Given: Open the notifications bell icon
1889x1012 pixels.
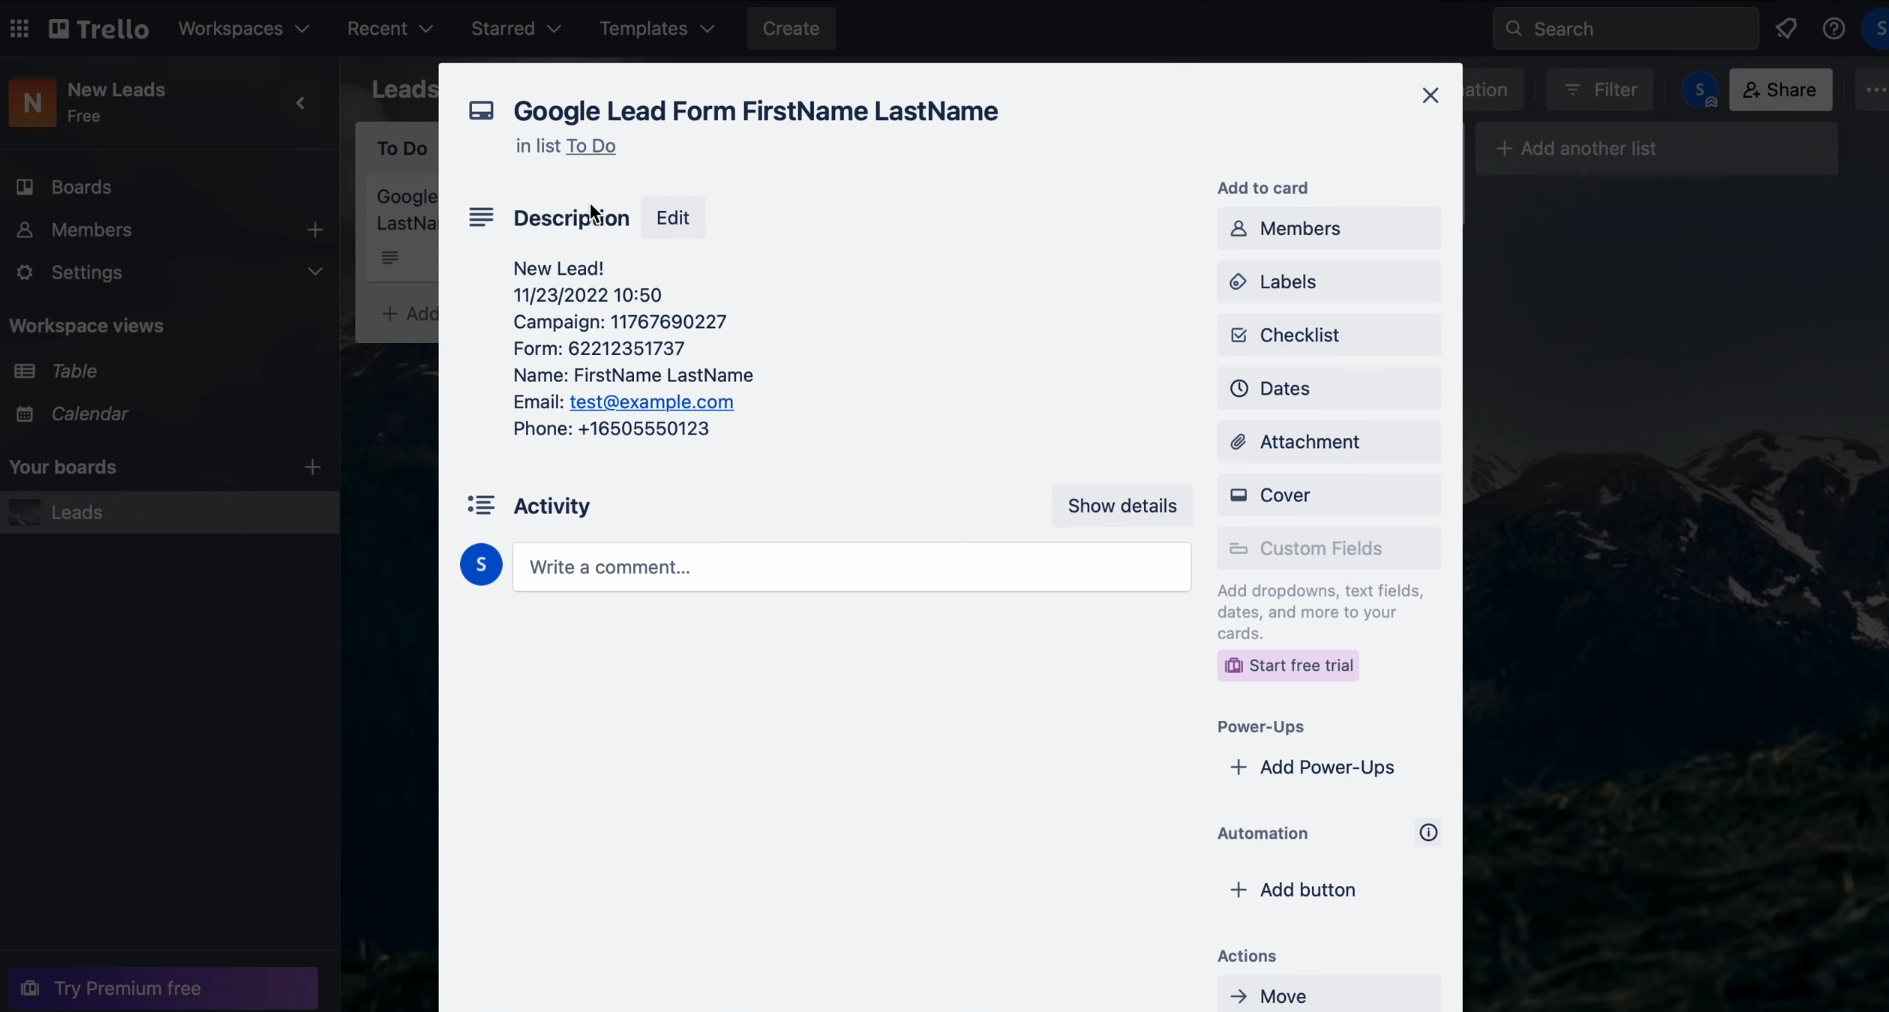Looking at the screenshot, I should point(1786,28).
